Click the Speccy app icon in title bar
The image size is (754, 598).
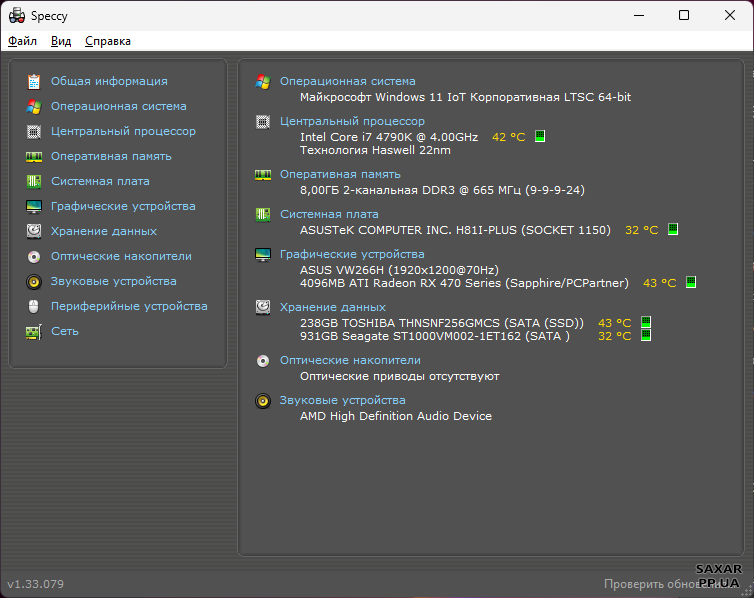[x=17, y=15]
